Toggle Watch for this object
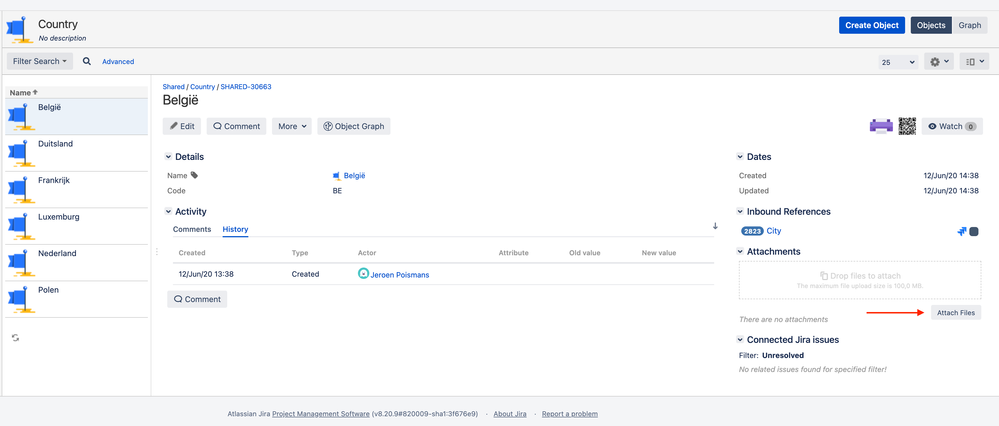999x426 pixels. (x=952, y=126)
